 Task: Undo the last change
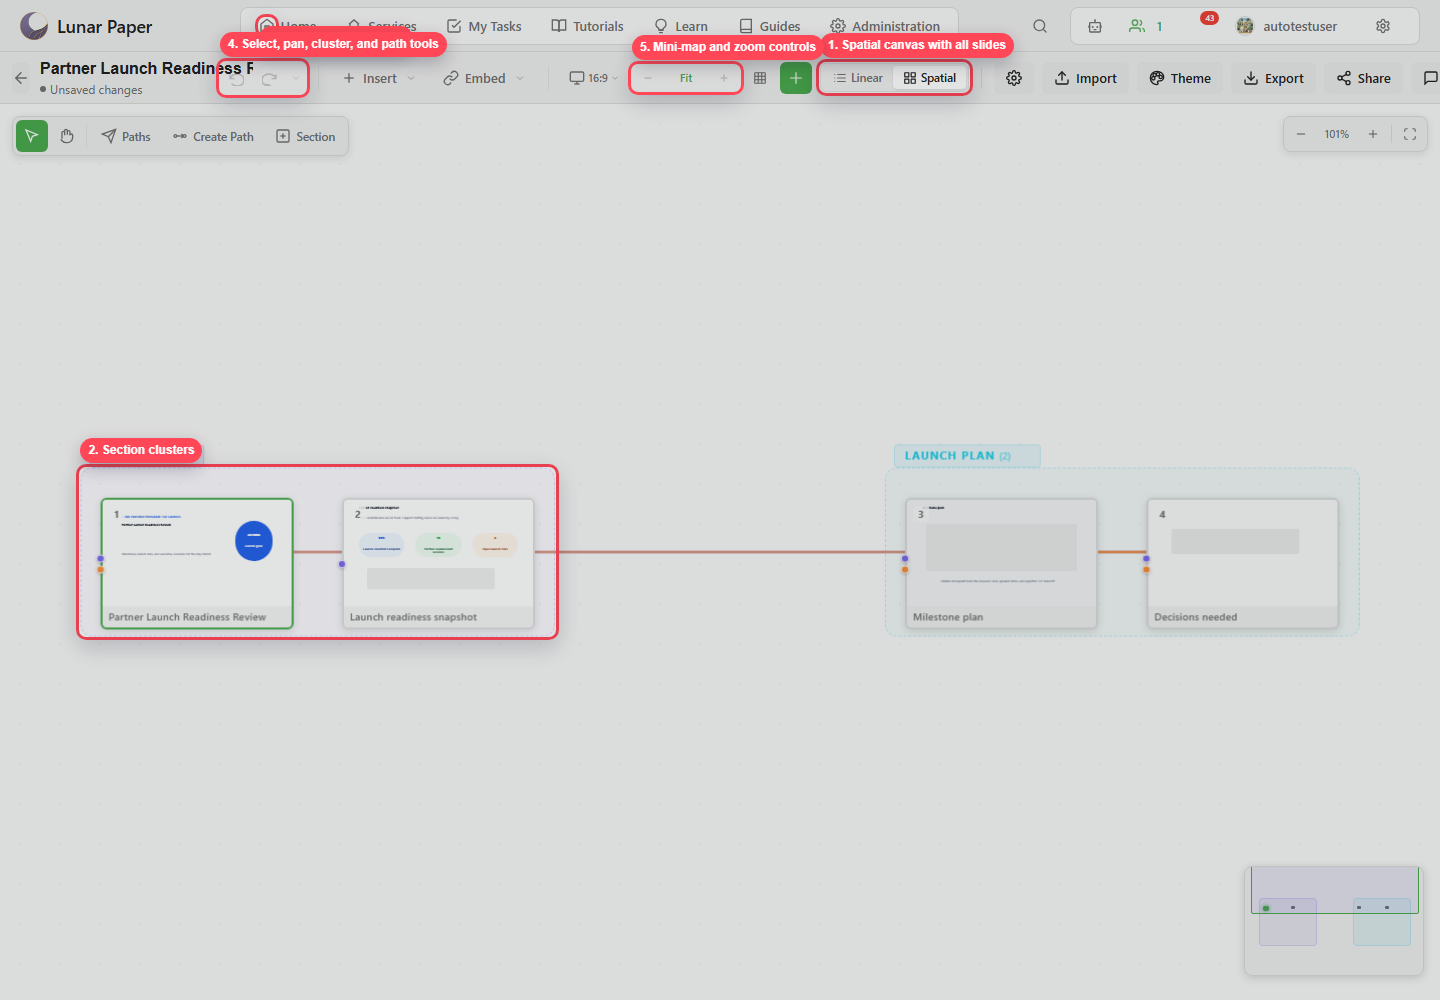coord(237,78)
